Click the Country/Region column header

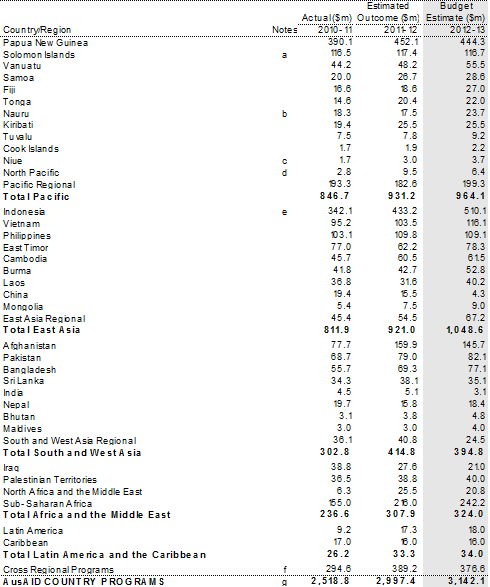[x=37, y=30]
